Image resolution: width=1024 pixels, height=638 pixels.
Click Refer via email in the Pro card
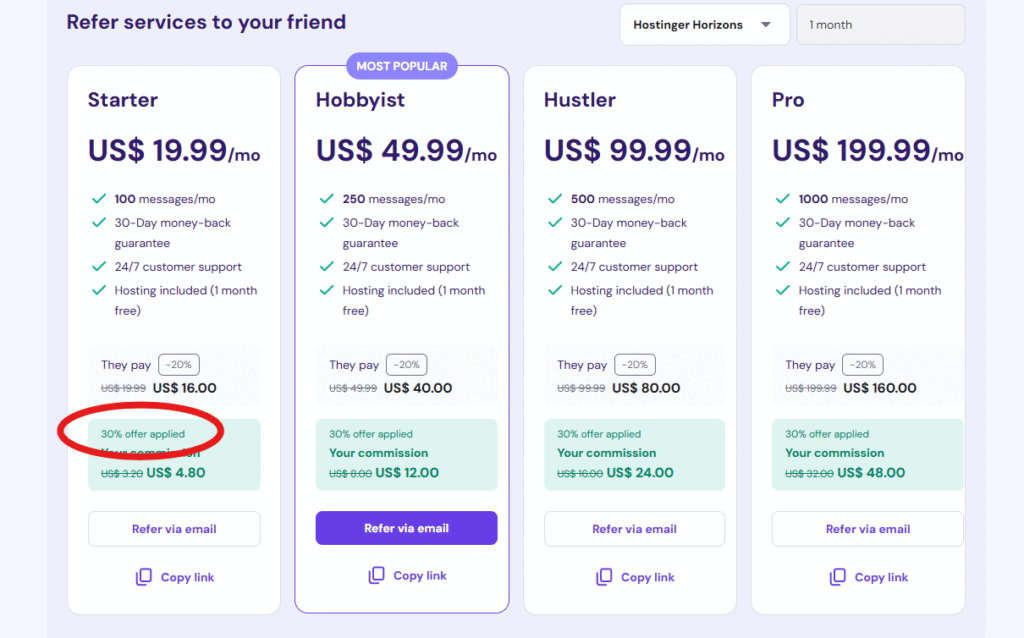pyautogui.click(x=867, y=529)
